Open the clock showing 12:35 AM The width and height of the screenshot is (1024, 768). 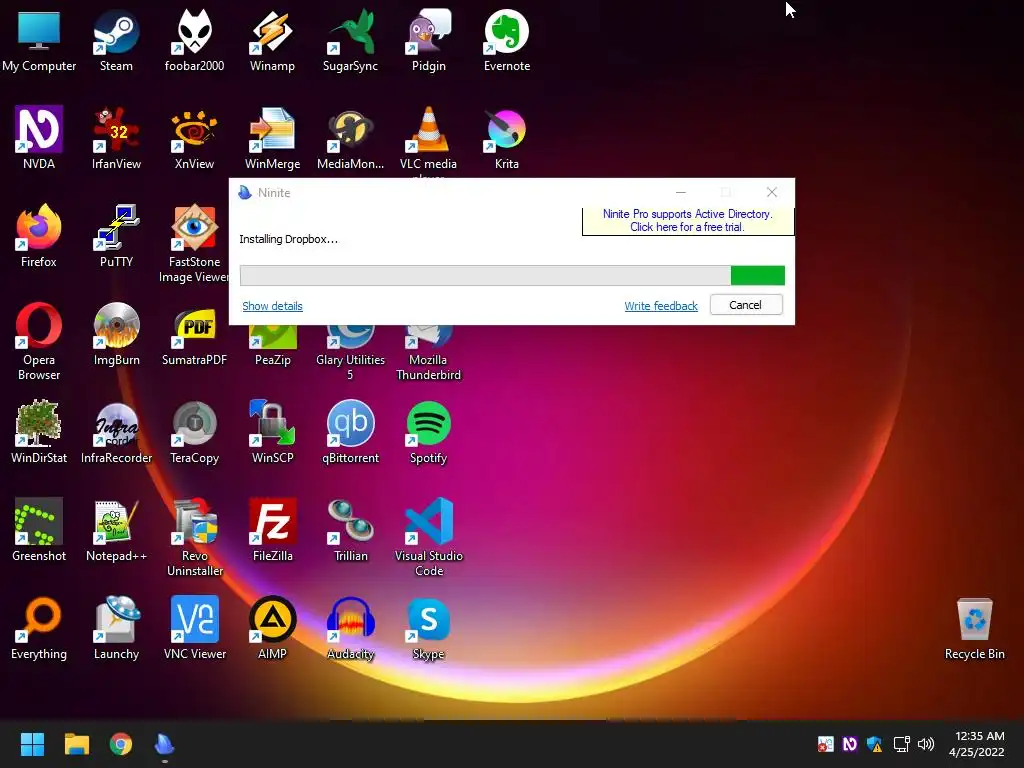pyautogui.click(x=977, y=744)
